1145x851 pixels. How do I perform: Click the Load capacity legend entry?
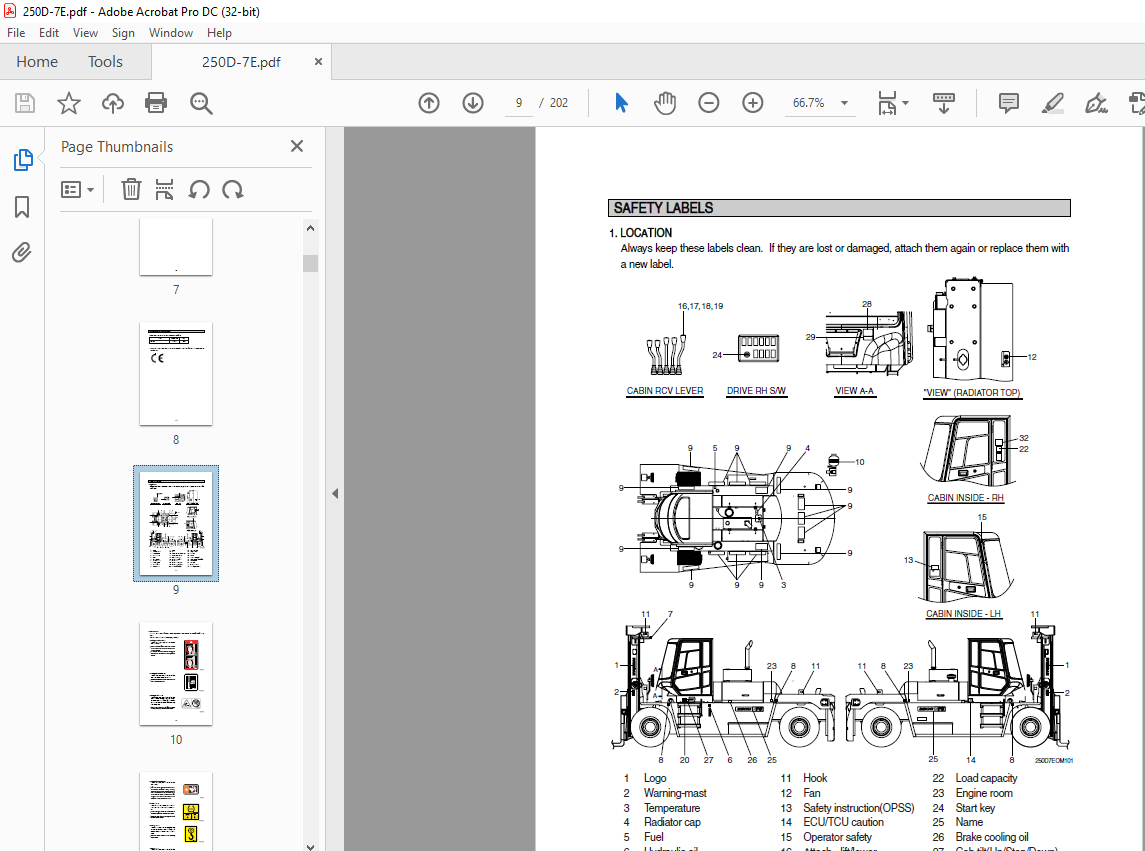point(986,779)
